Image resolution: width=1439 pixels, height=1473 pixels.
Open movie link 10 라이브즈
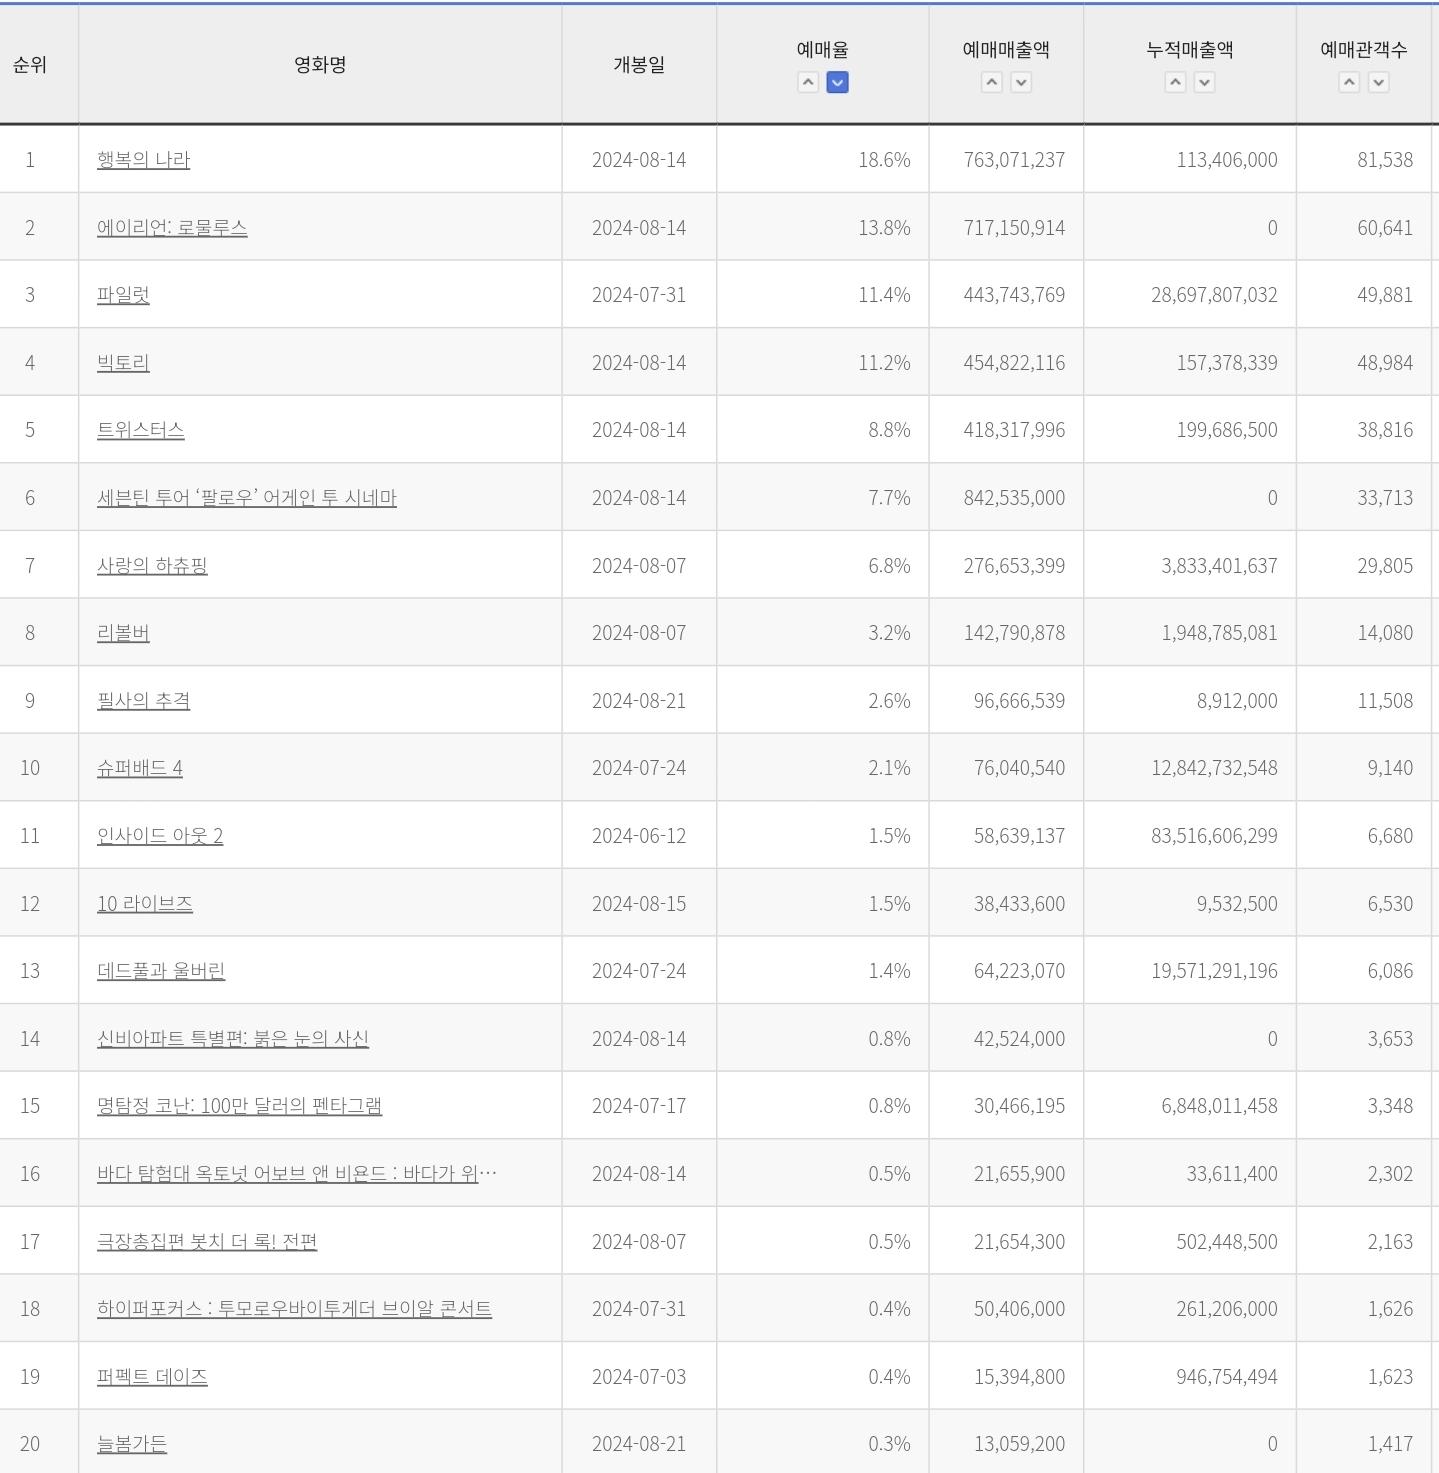tap(145, 904)
